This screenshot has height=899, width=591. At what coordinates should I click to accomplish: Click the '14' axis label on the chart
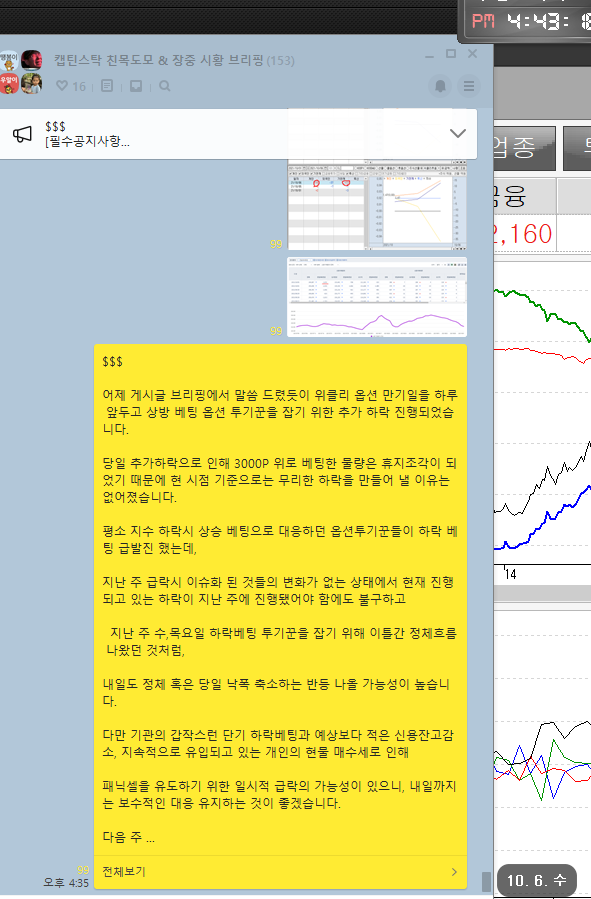(x=510, y=574)
